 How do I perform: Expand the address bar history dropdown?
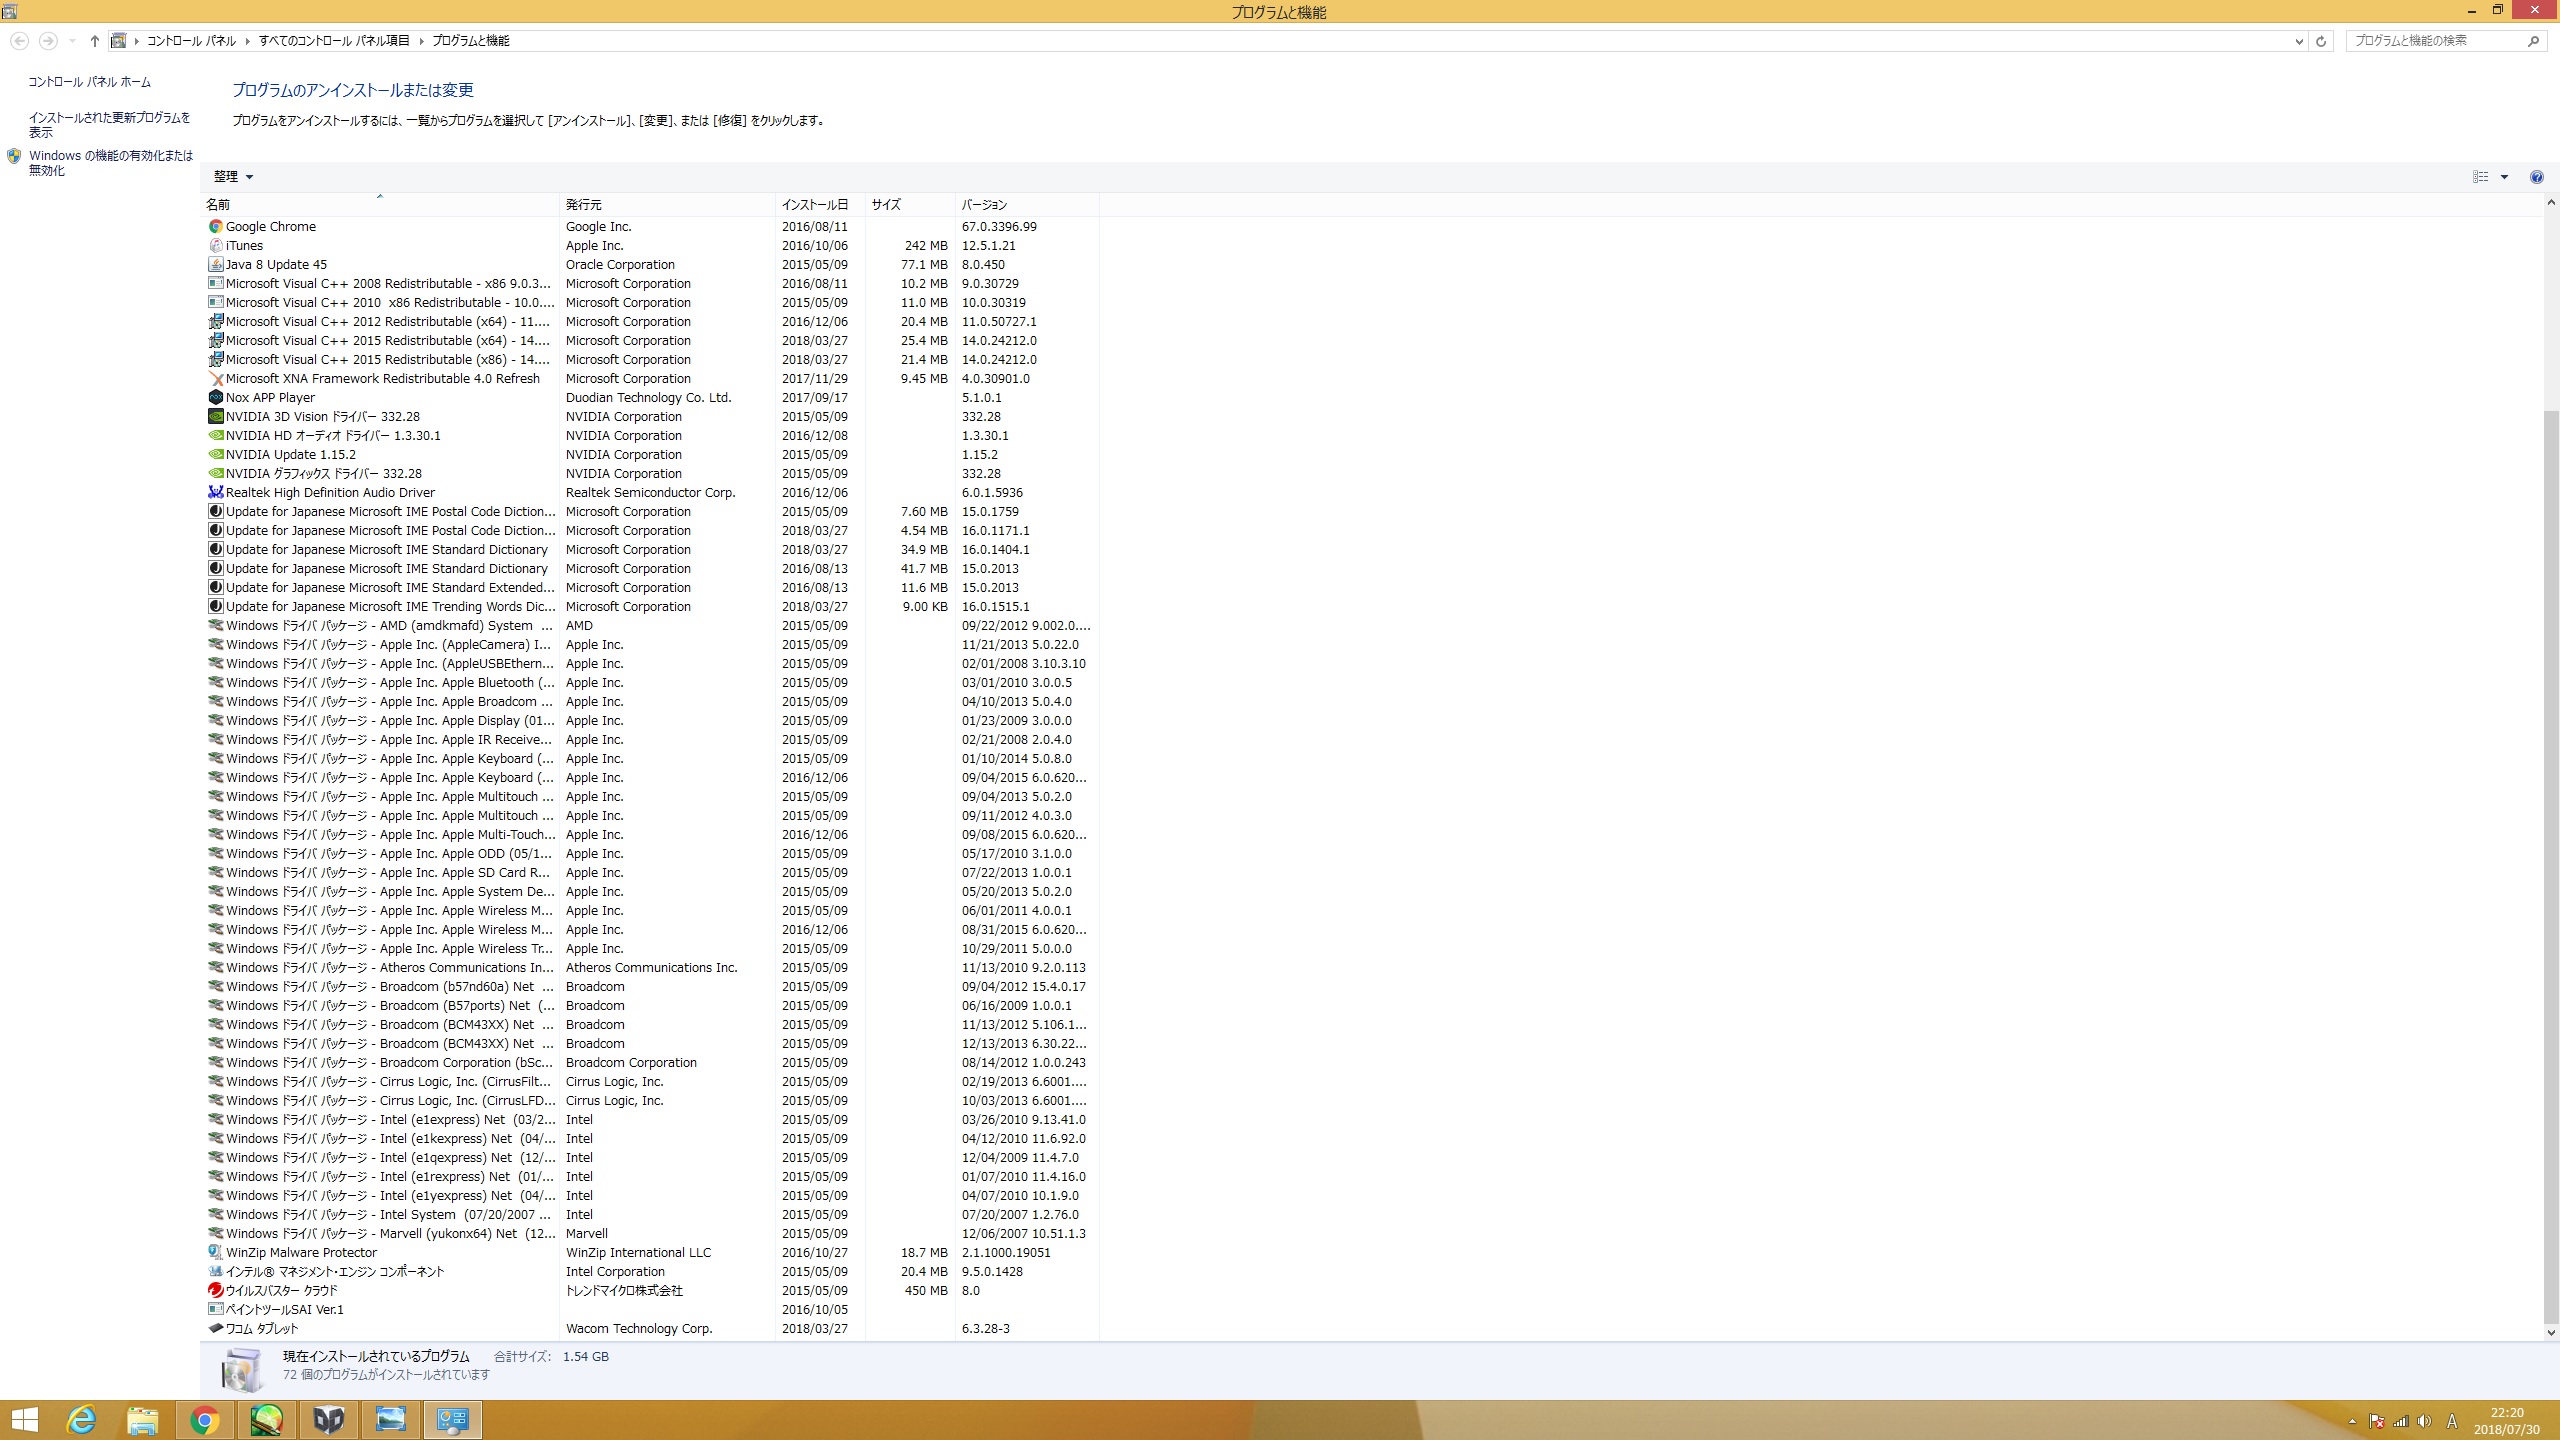[x=2298, y=41]
